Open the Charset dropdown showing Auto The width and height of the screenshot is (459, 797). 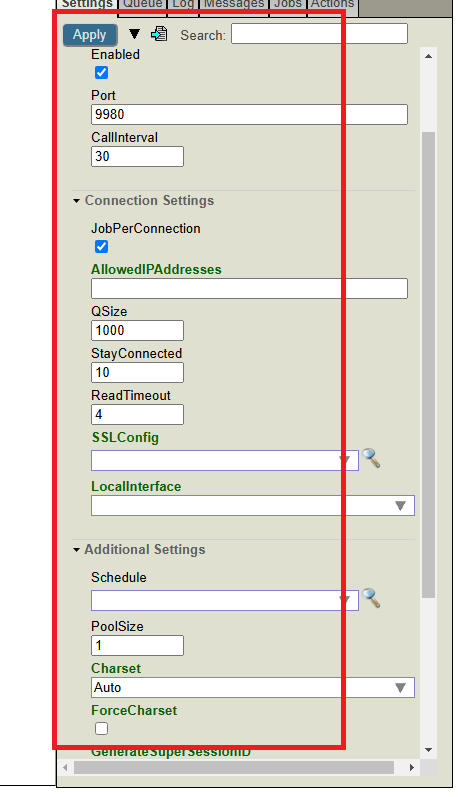[x=253, y=687]
